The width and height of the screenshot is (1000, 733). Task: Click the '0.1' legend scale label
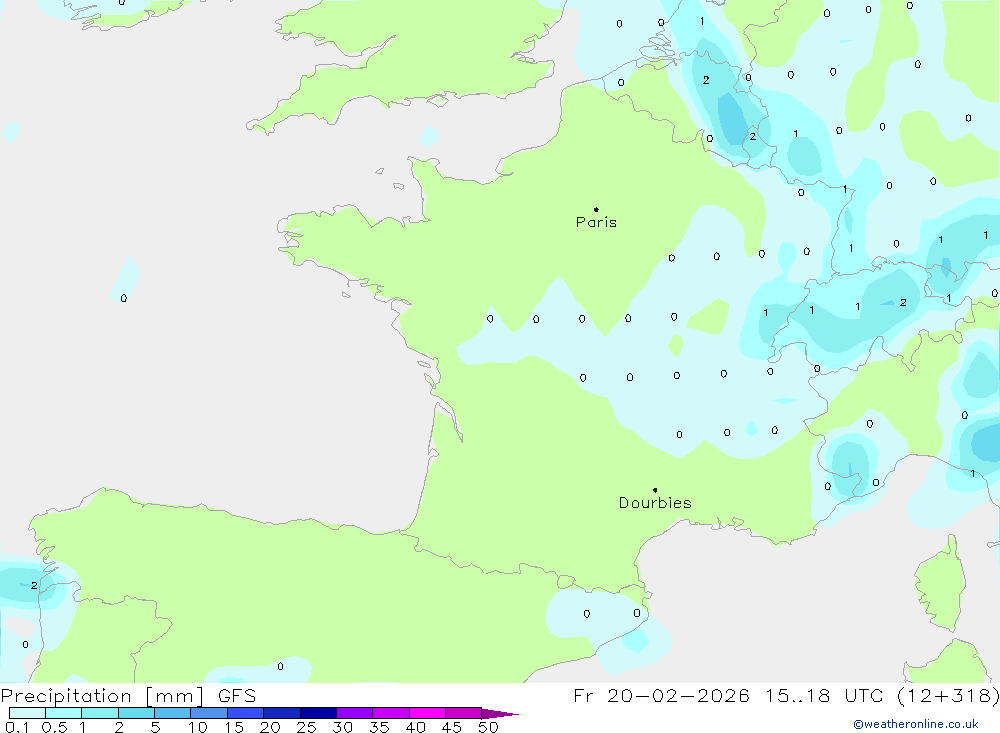click(17, 727)
